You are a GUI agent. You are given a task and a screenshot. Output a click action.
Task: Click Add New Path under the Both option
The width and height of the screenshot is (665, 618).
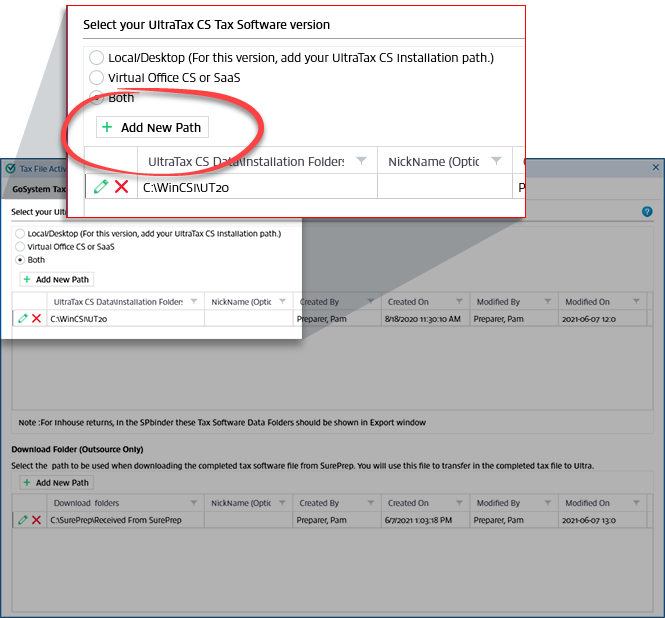tap(56, 280)
